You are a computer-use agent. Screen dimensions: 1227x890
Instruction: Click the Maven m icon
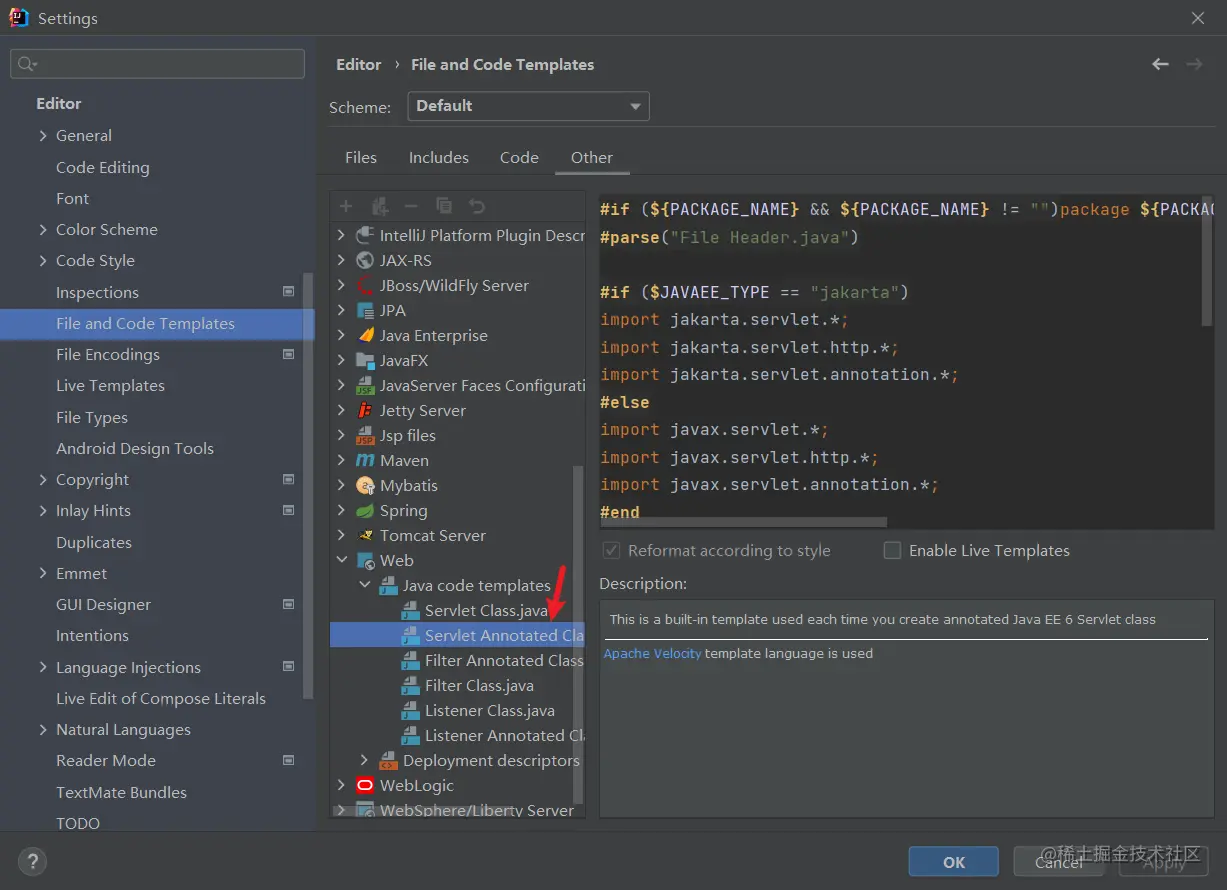click(x=365, y=460)
